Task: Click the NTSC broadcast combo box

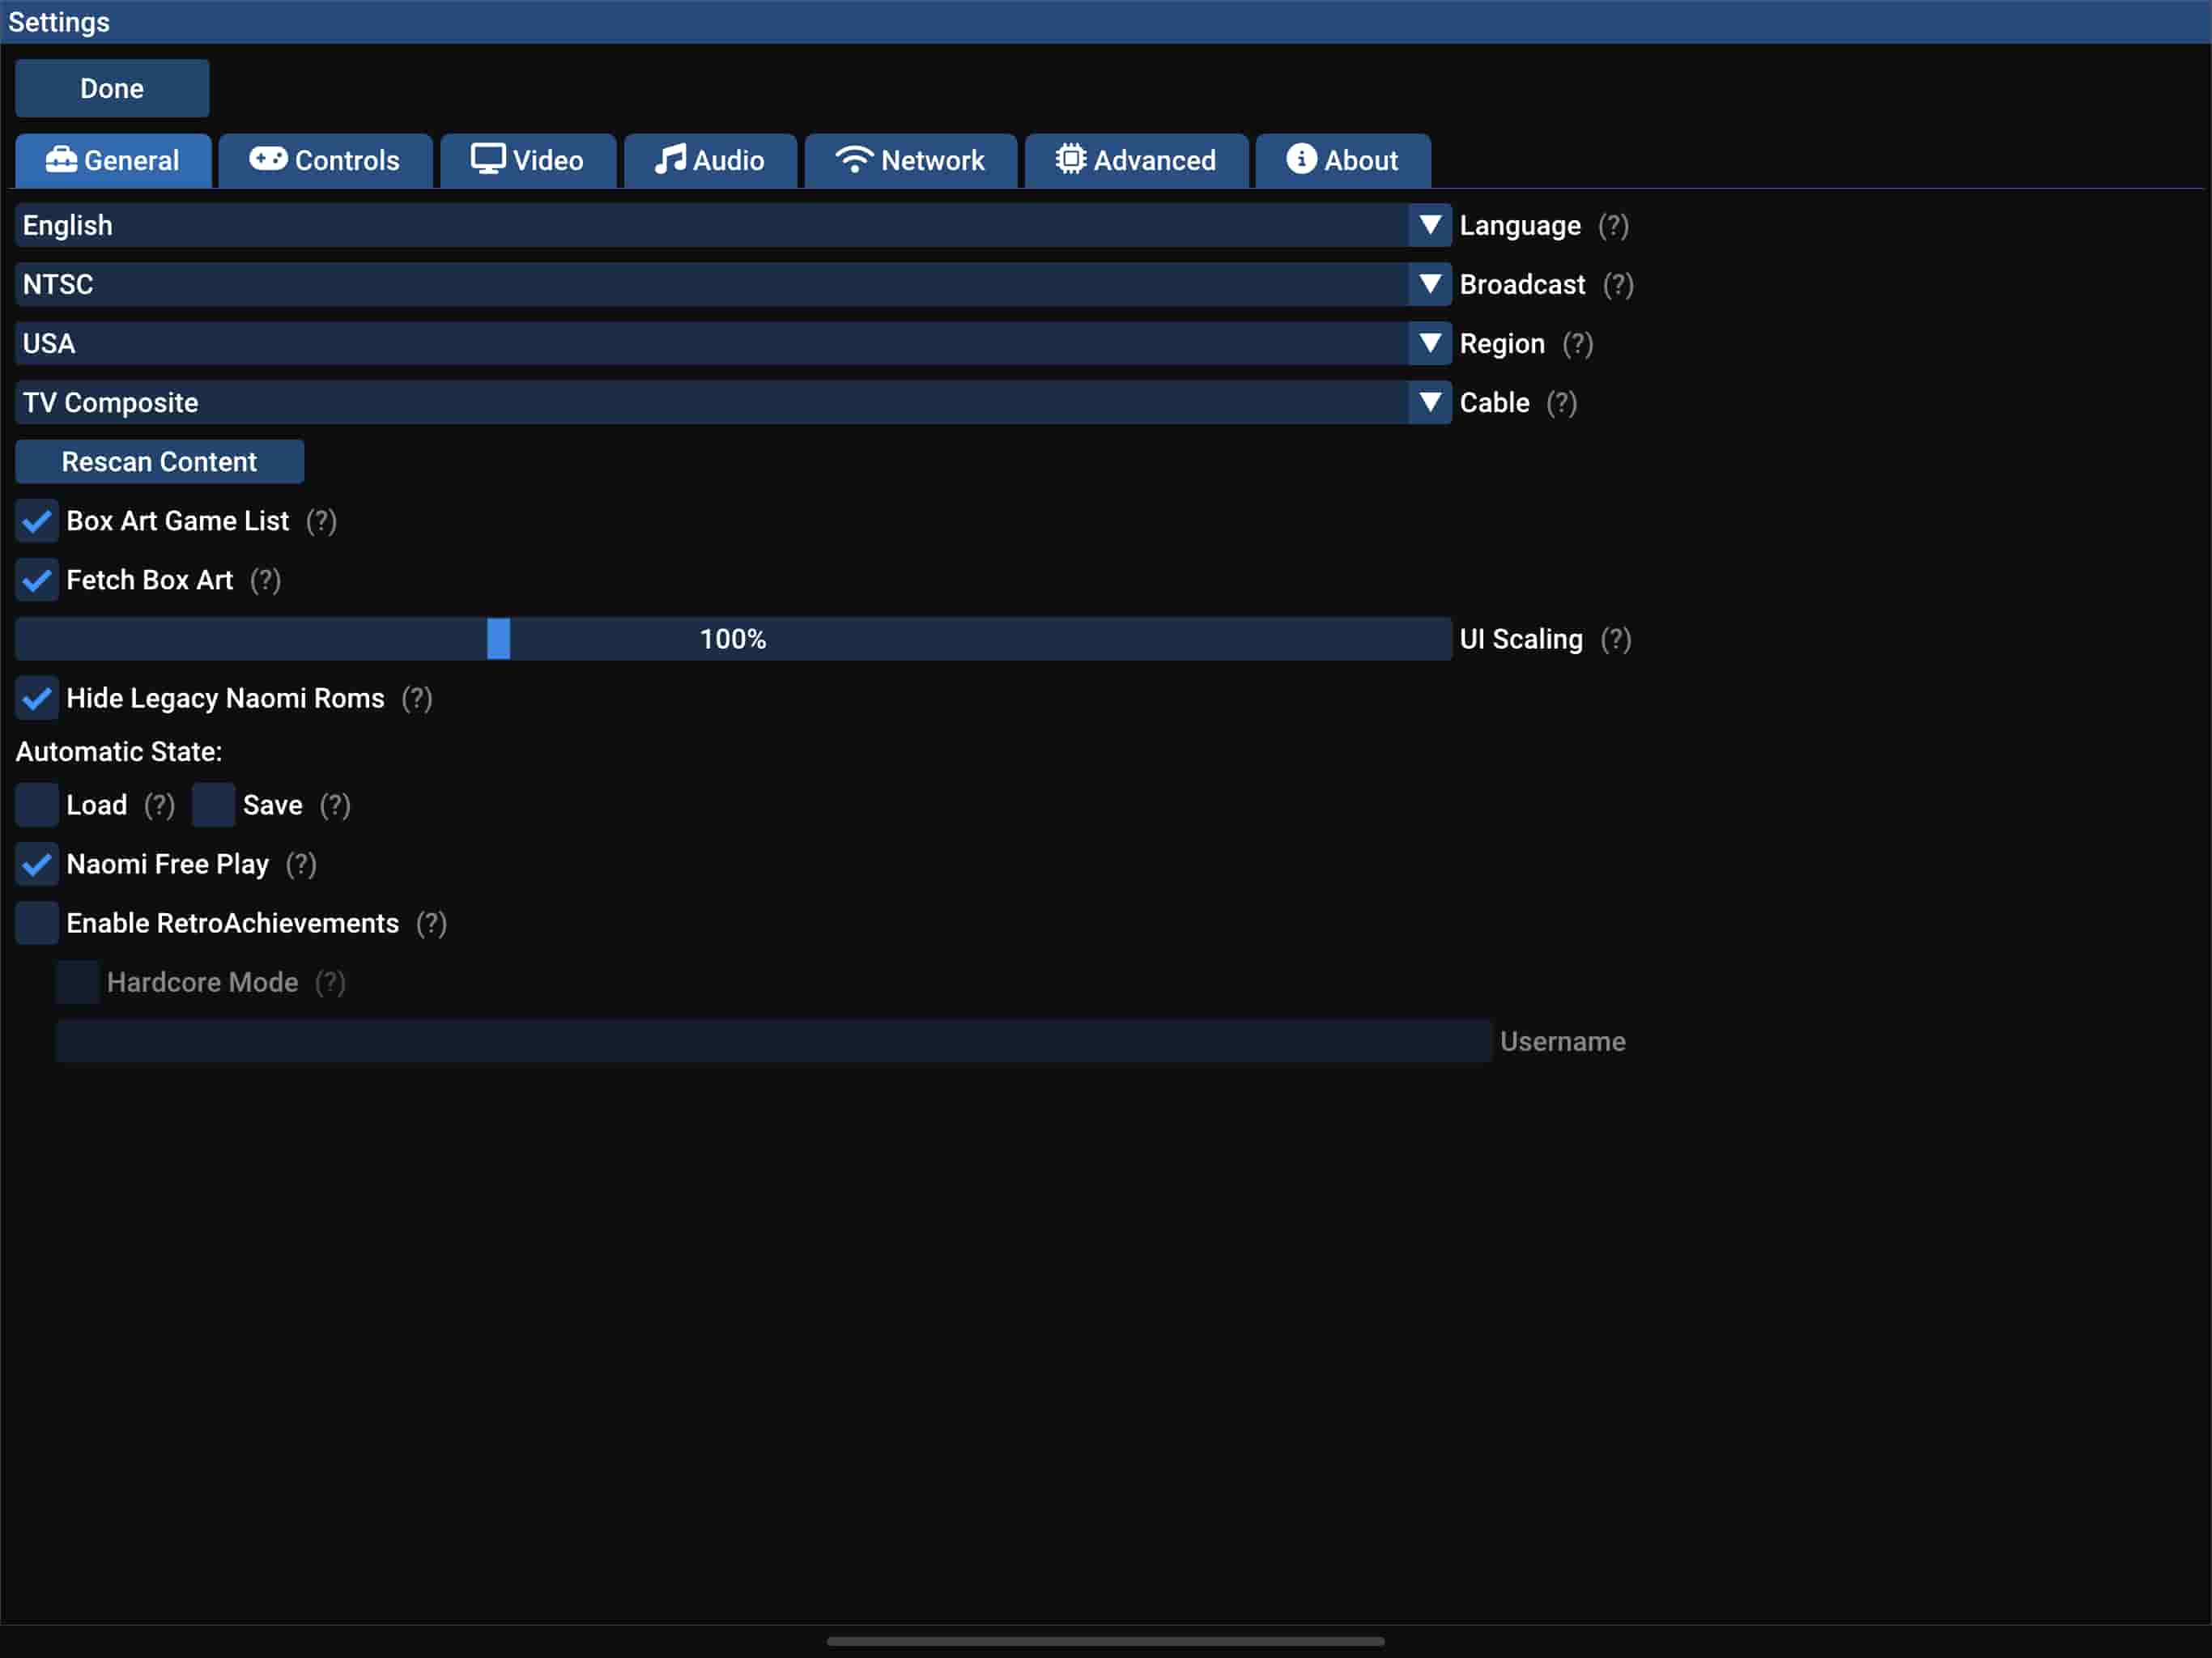Action: tap(733, 284)
